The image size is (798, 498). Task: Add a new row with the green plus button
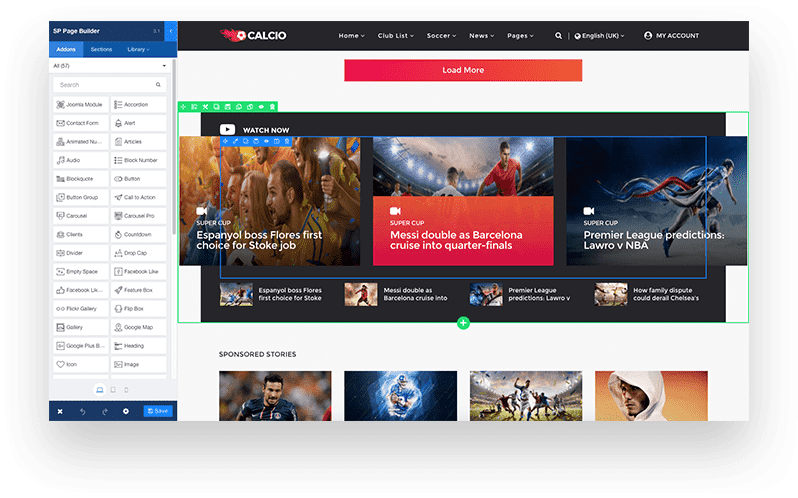(463, 323)
